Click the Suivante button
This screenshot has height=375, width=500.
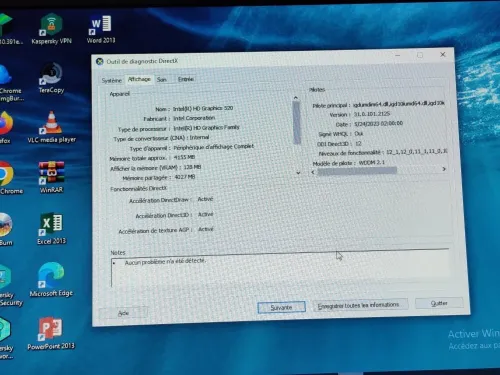click(x=281, y=307)
